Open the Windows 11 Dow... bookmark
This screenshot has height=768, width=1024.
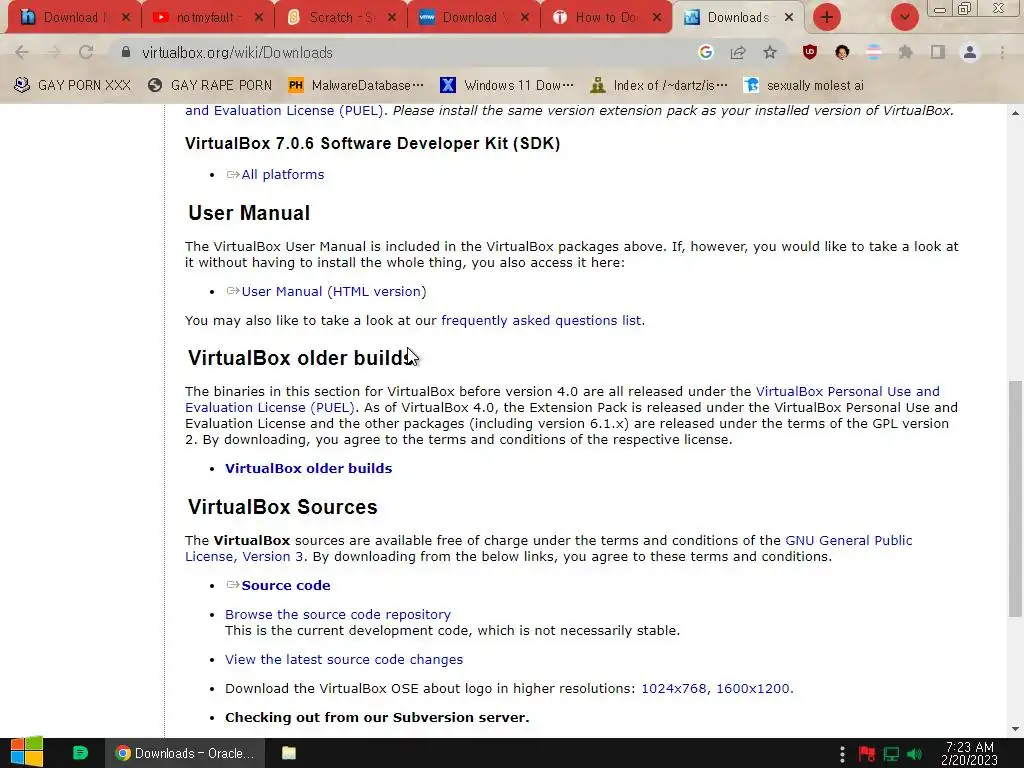[507, 85]
